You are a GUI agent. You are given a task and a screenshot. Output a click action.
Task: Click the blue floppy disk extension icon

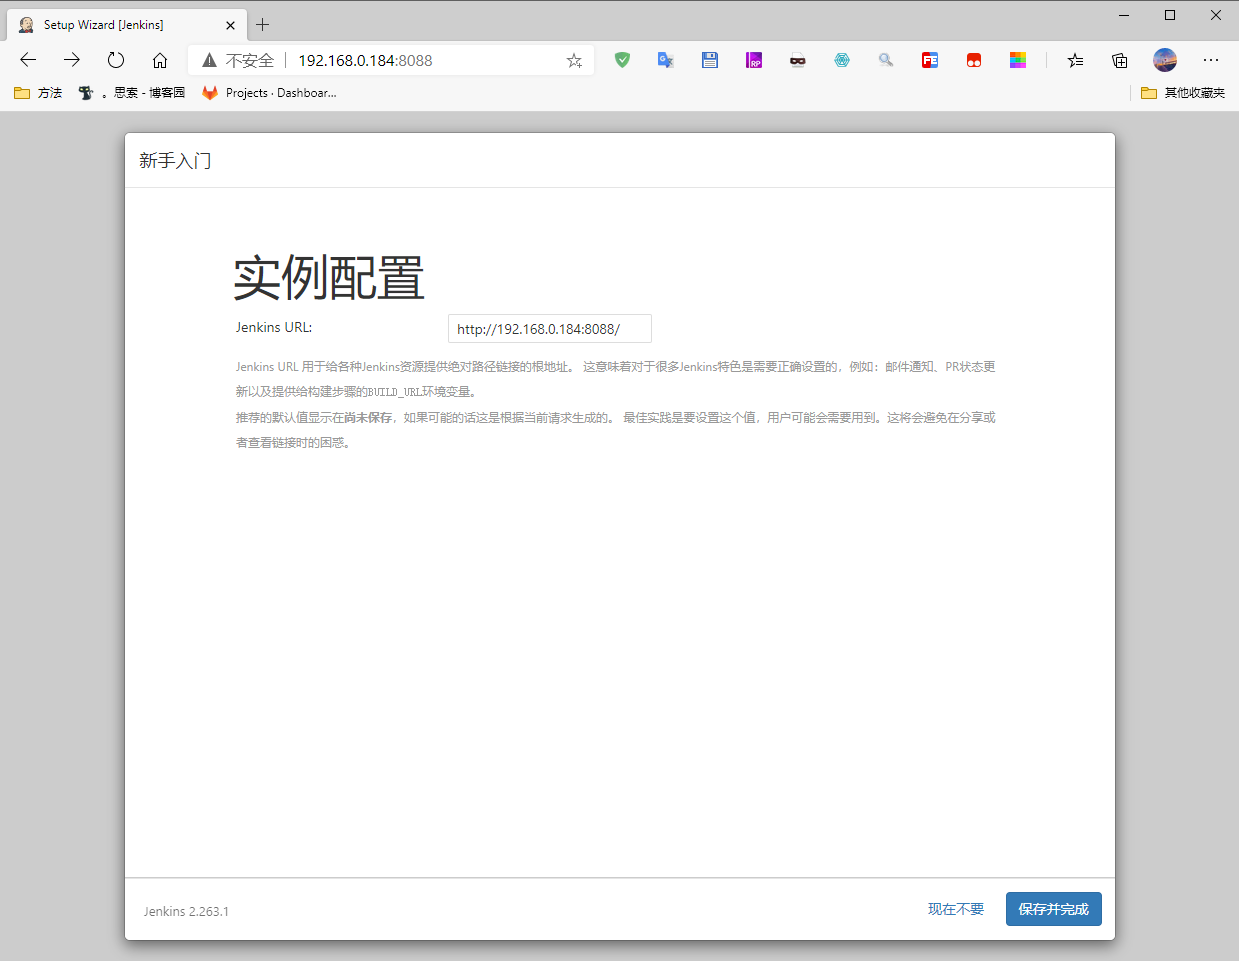click(710, 60)
